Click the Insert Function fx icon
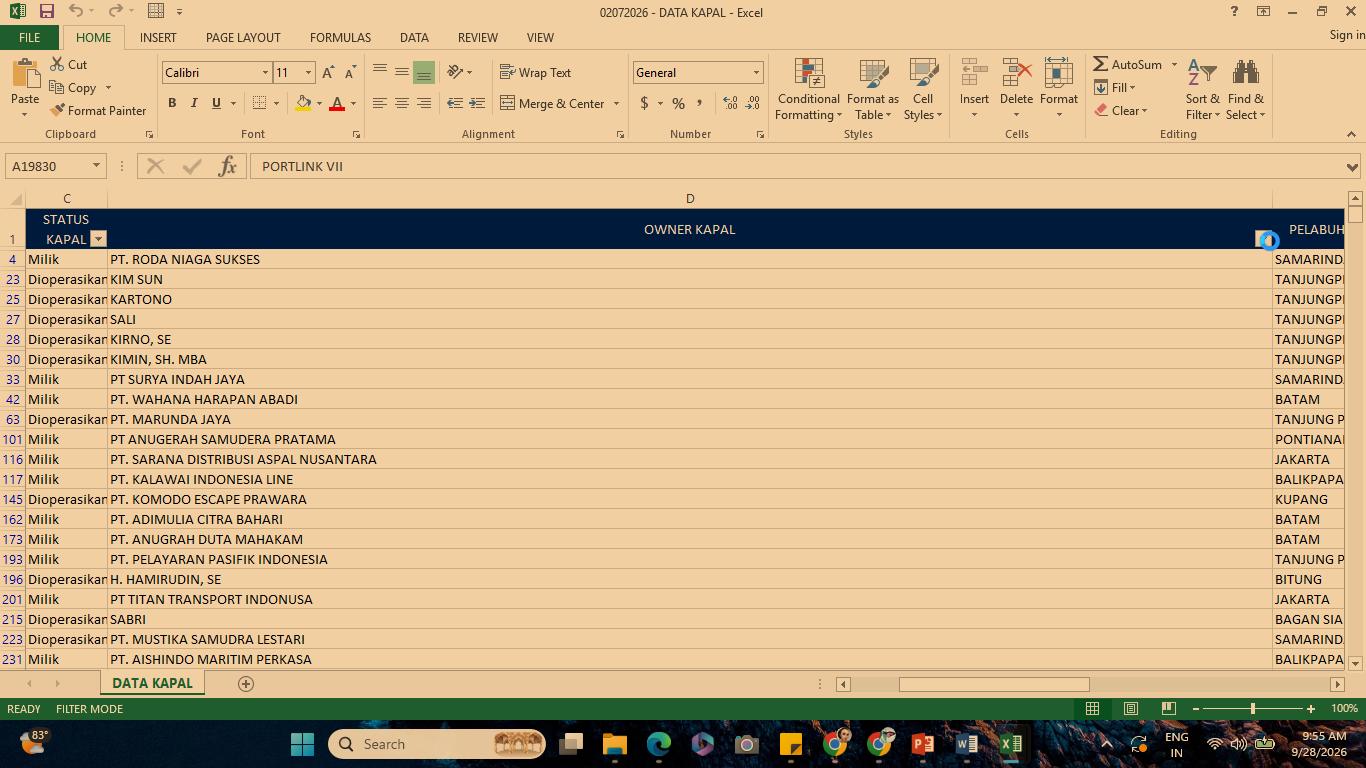Image resolution: width=1366 pixels, height=768 pixels. pyautogui.click(x=227, y=166)
